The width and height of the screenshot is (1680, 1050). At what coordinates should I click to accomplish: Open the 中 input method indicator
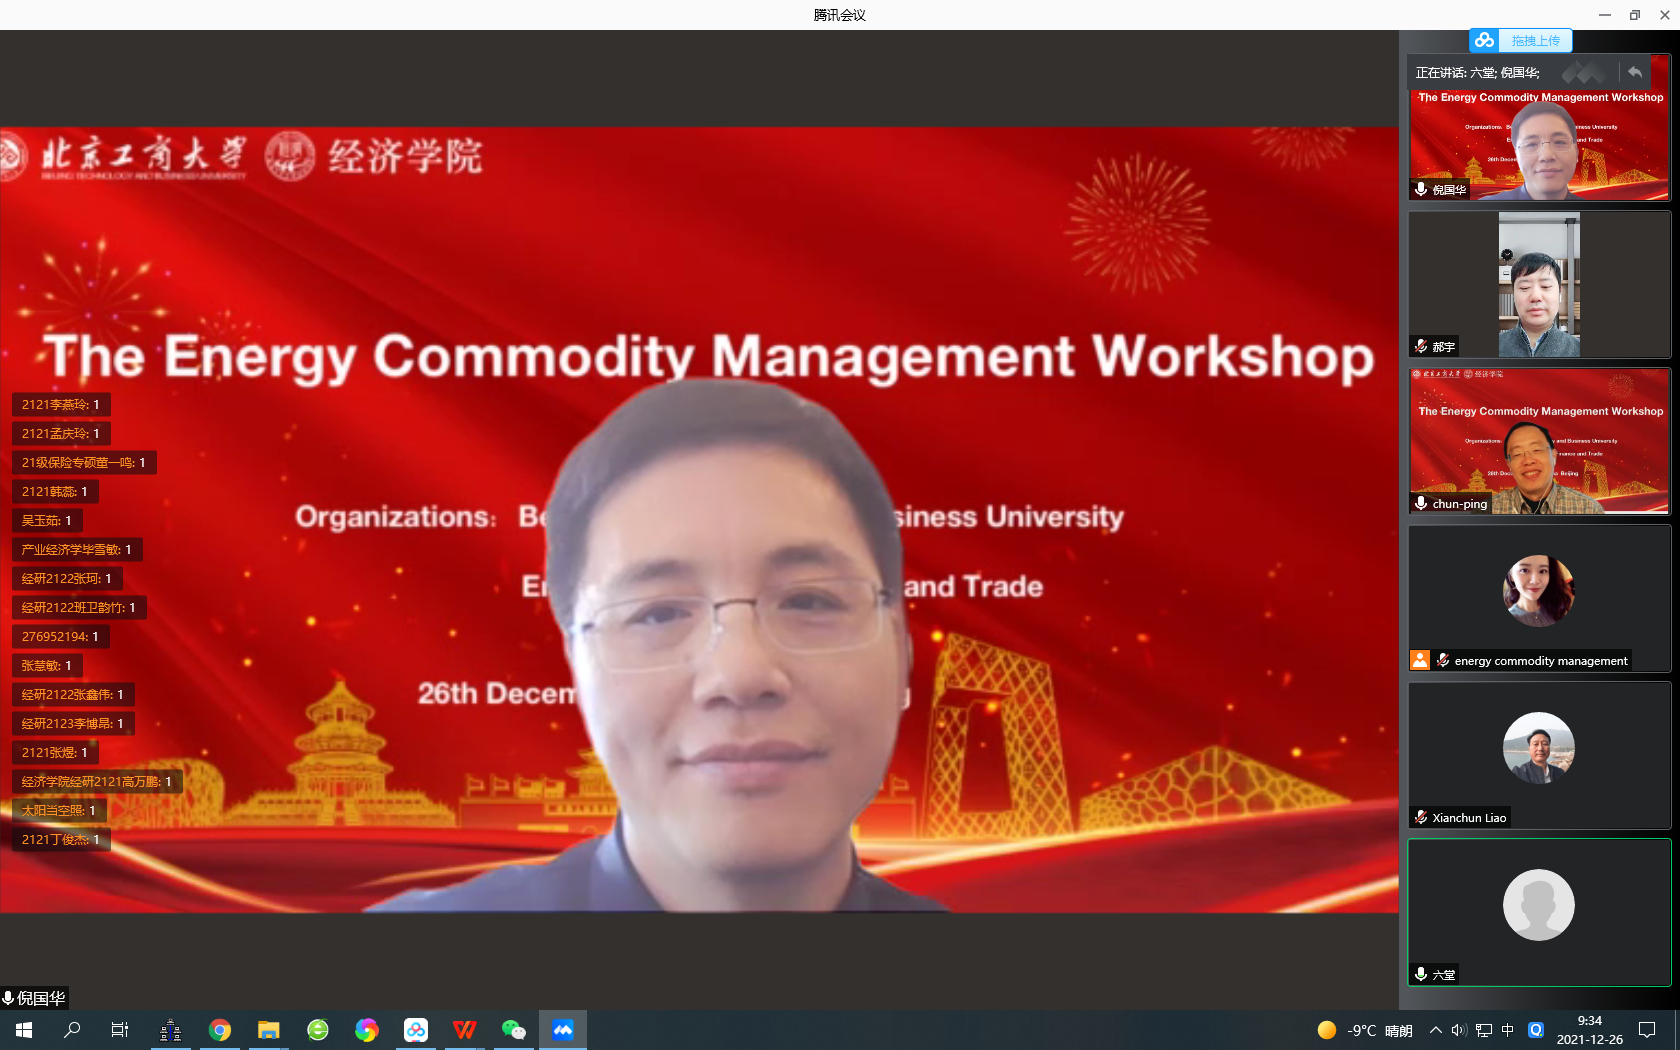point(1508,1030)
